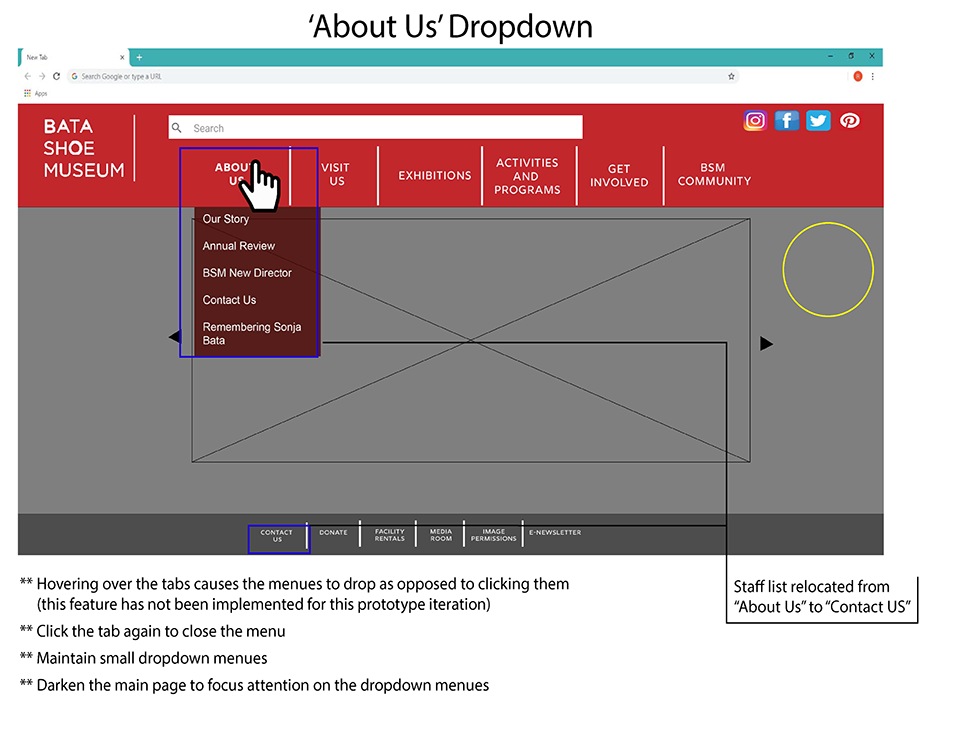Select Remembering Sonja Bata entry
This screenshot has width=960, height=730.
252,333
